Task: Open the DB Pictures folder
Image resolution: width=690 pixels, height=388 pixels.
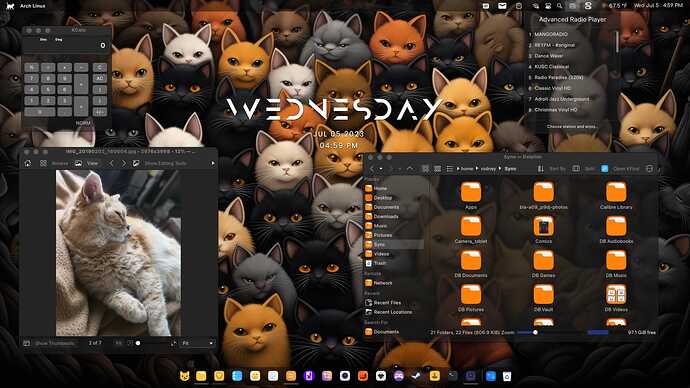Action: pos(471,298)
